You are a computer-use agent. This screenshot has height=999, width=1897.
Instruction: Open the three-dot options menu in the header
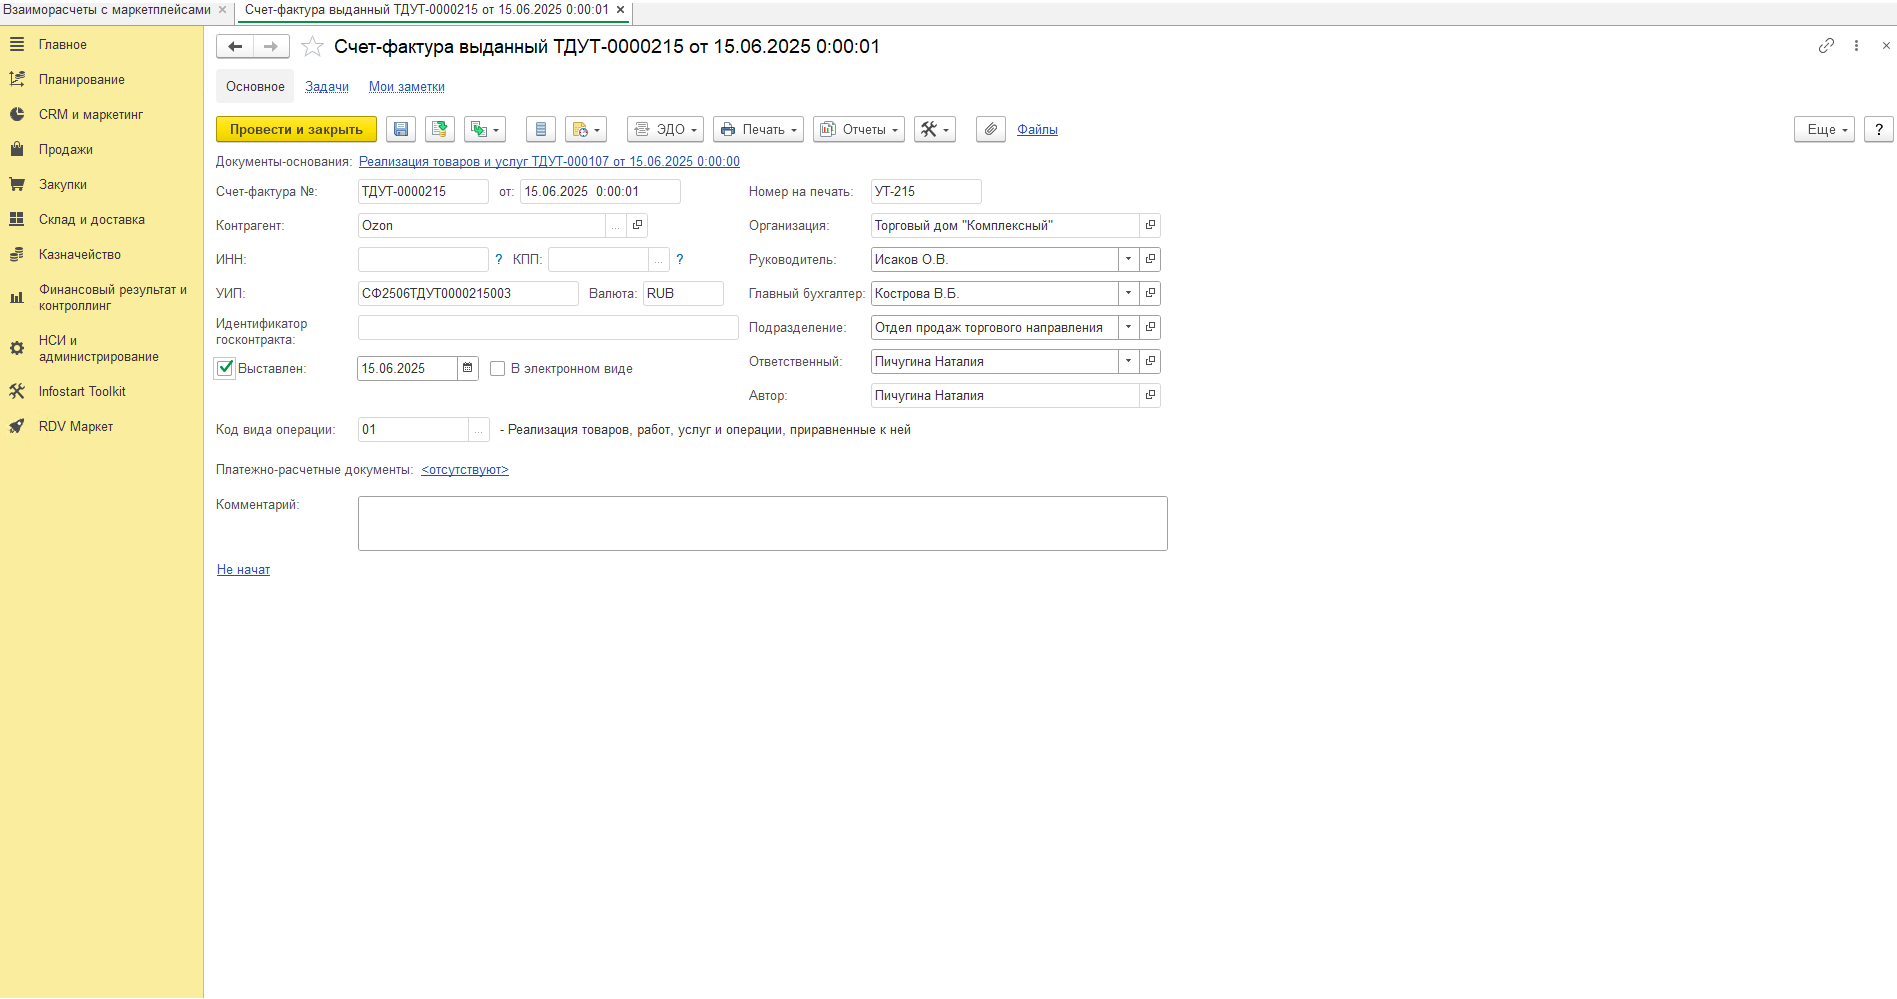(x=1856, y=46)
